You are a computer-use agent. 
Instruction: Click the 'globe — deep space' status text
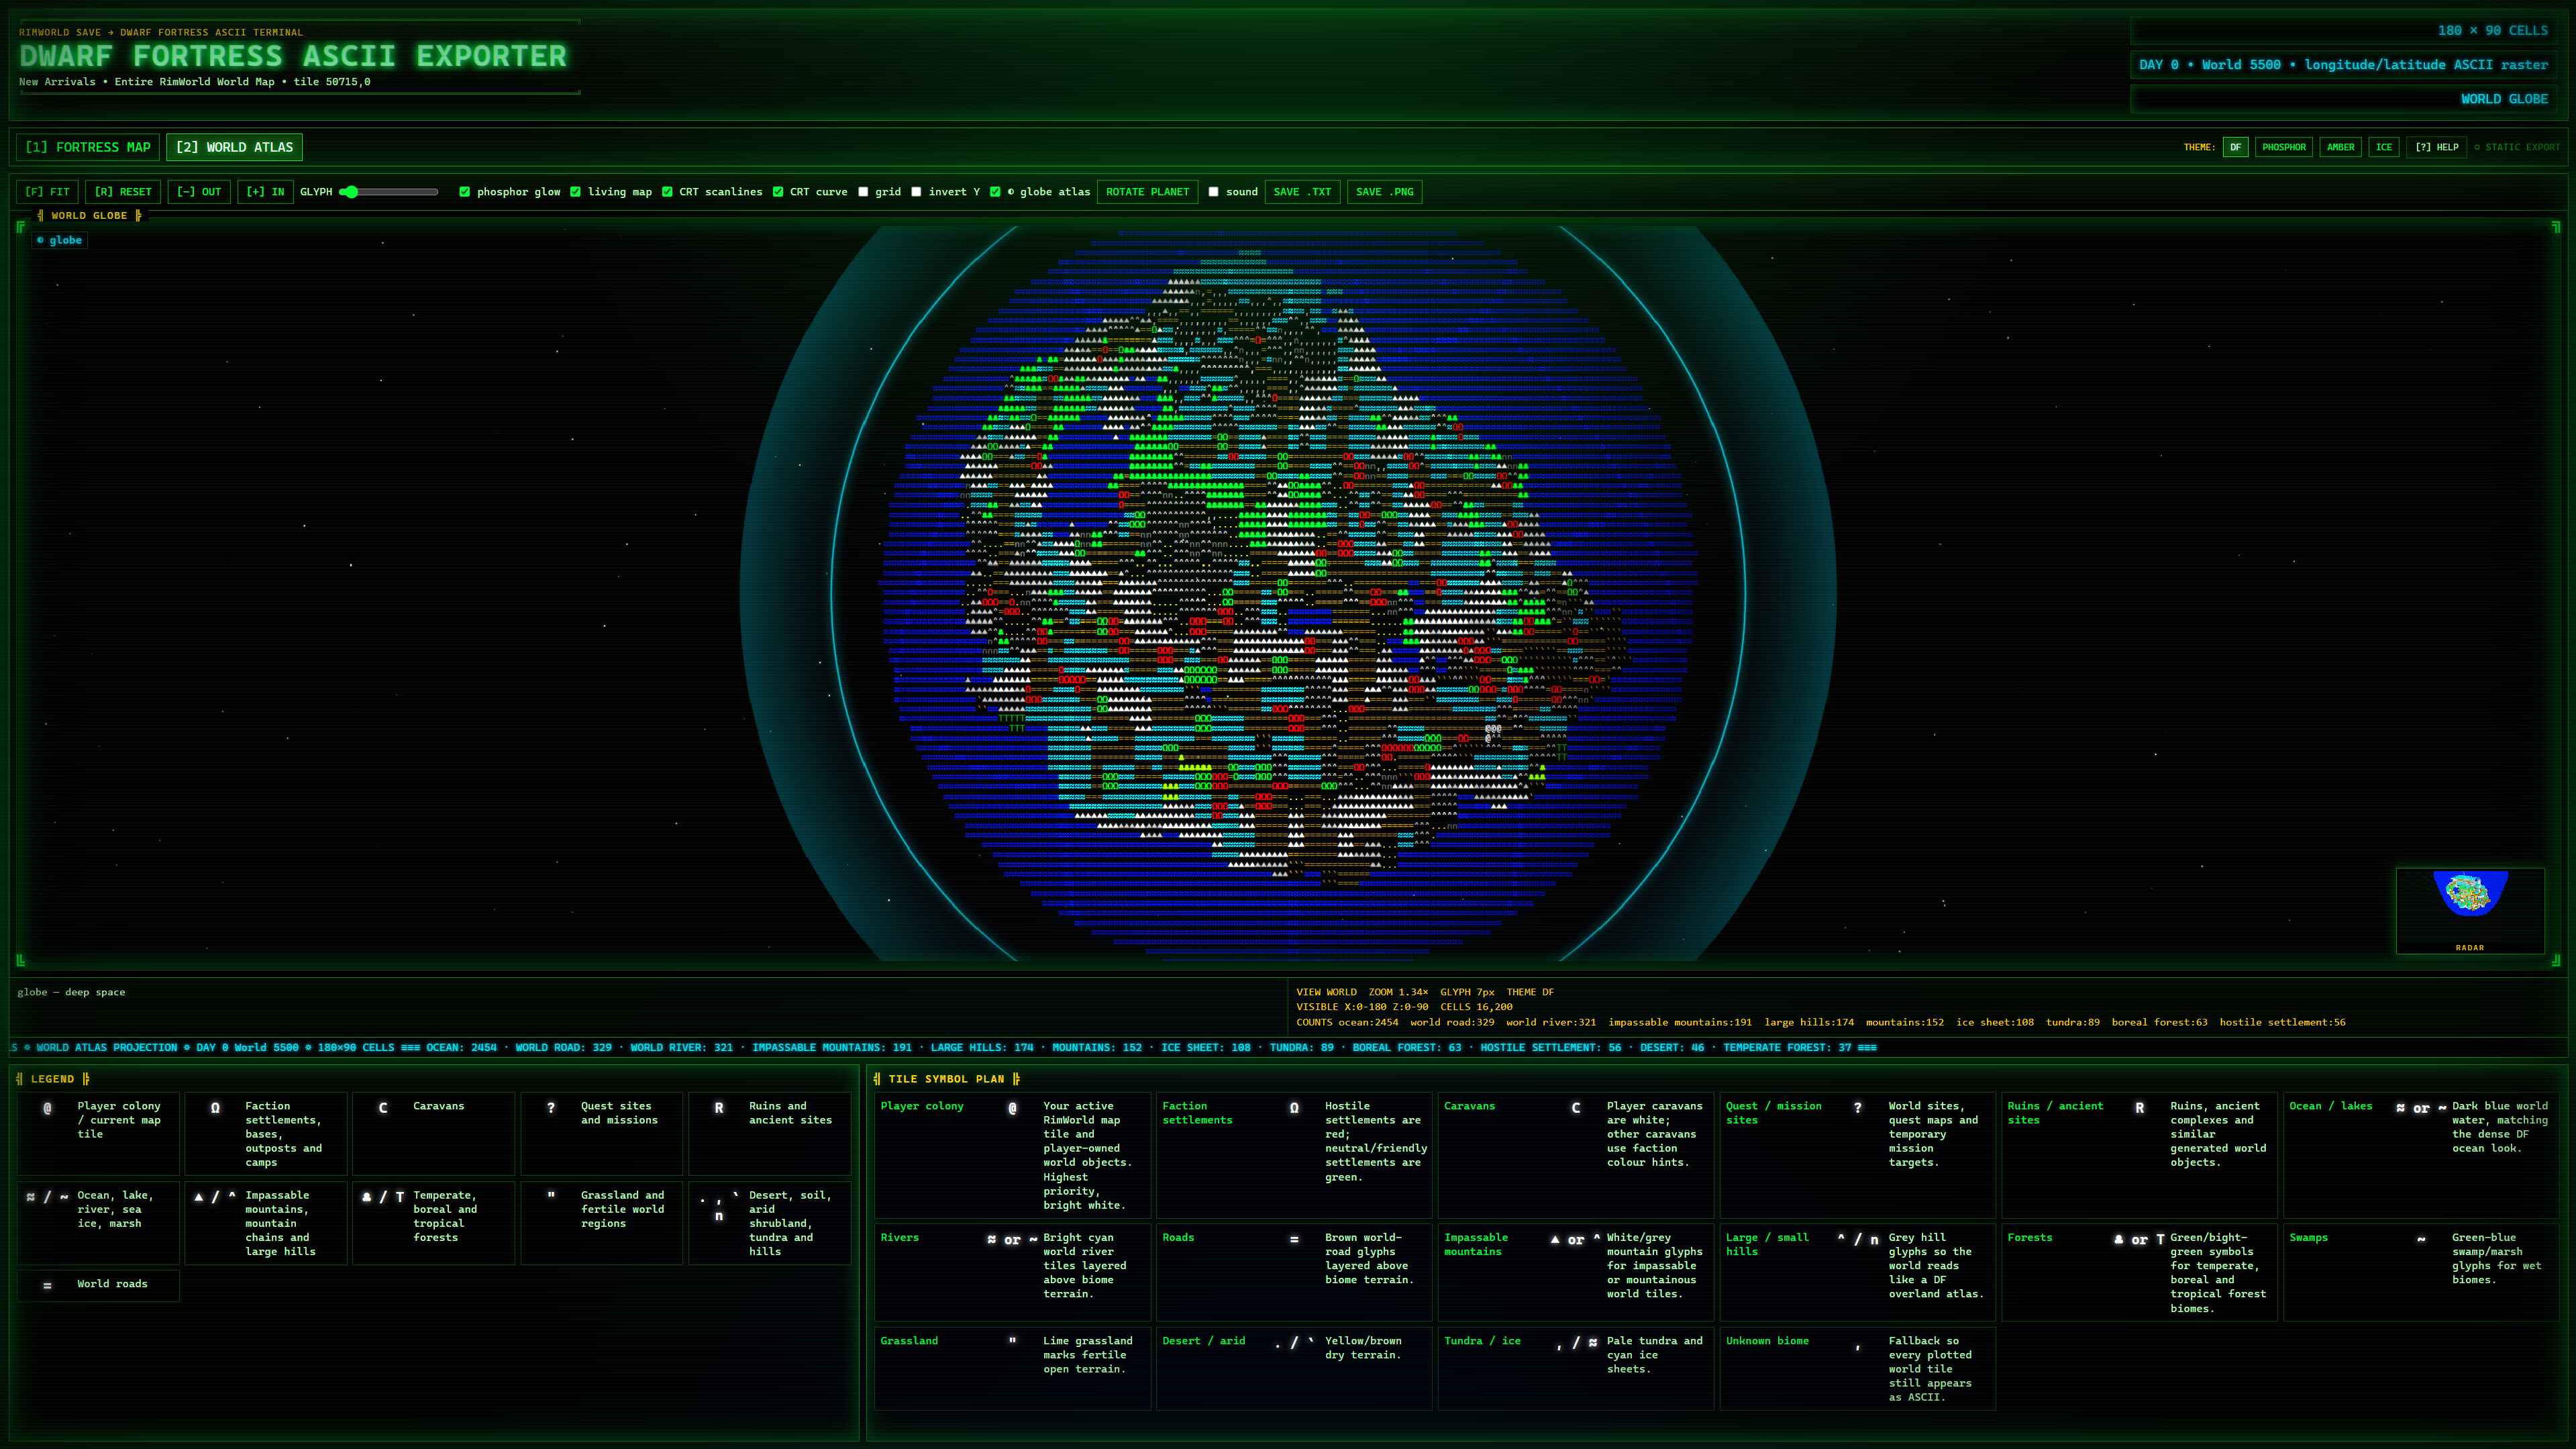coord(71,992)
